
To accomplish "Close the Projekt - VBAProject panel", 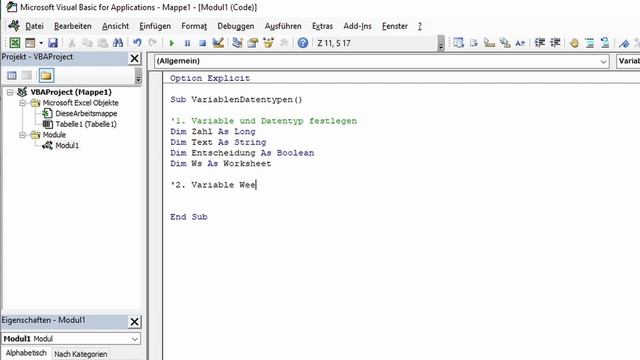I will coord(134,58).
